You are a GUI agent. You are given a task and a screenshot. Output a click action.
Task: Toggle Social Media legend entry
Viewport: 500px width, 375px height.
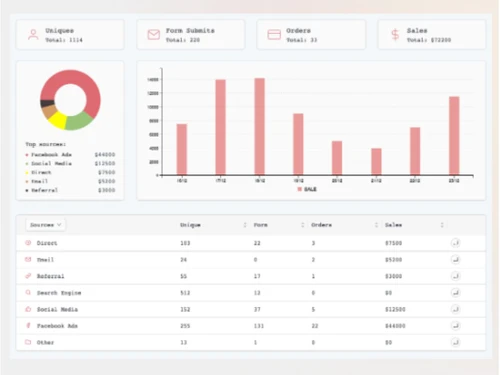70,163
